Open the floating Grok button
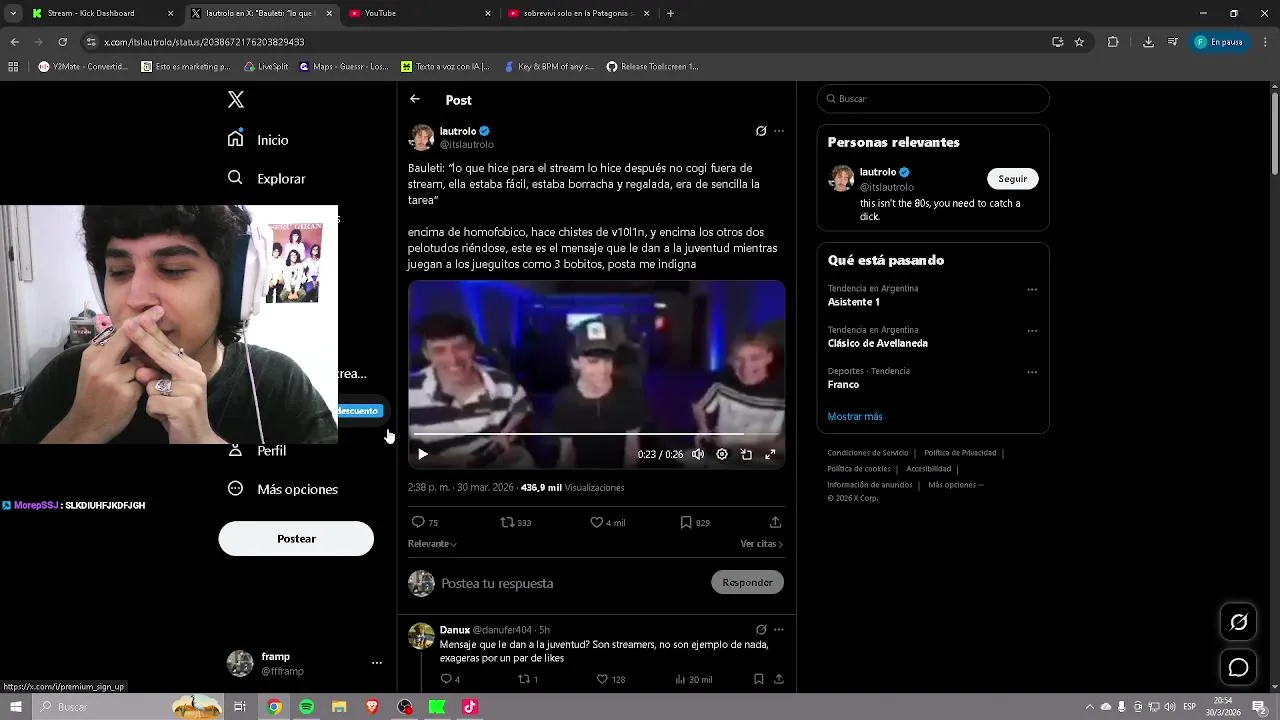This screenshot has width=1280, height=720. coord(1238,622)
